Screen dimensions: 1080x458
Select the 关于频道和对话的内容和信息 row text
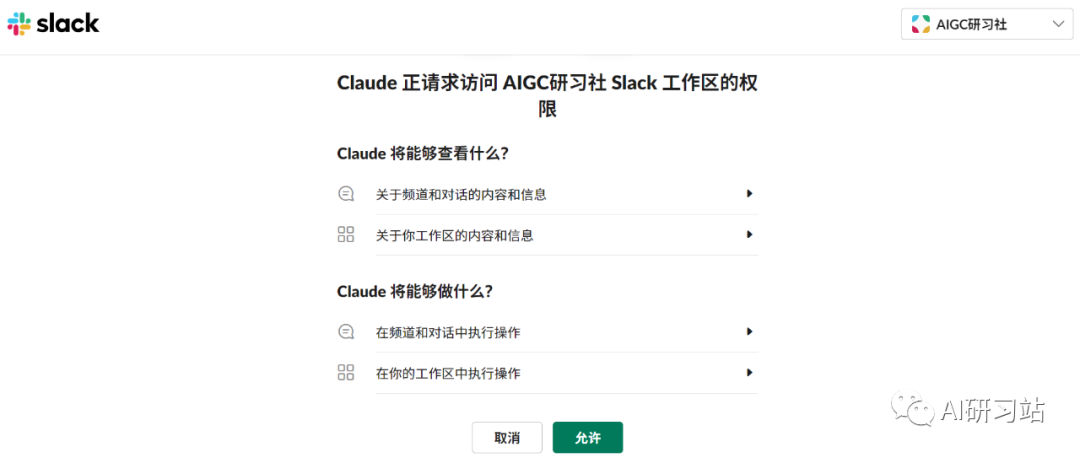pyautogui.click(x=461, y=194)
